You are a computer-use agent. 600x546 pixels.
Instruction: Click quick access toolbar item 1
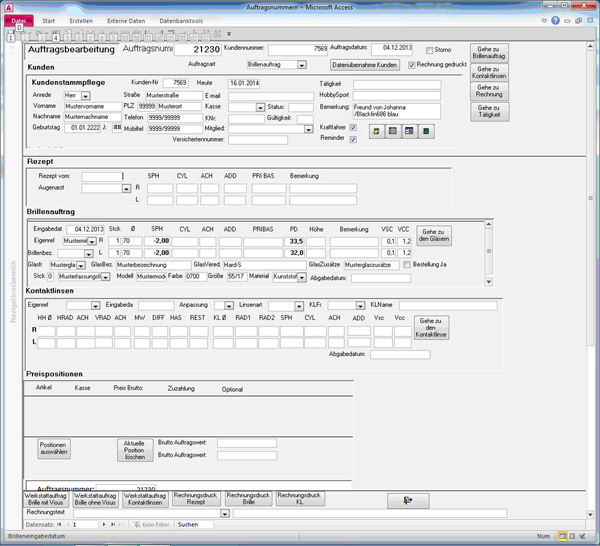(x=11, y=37)
